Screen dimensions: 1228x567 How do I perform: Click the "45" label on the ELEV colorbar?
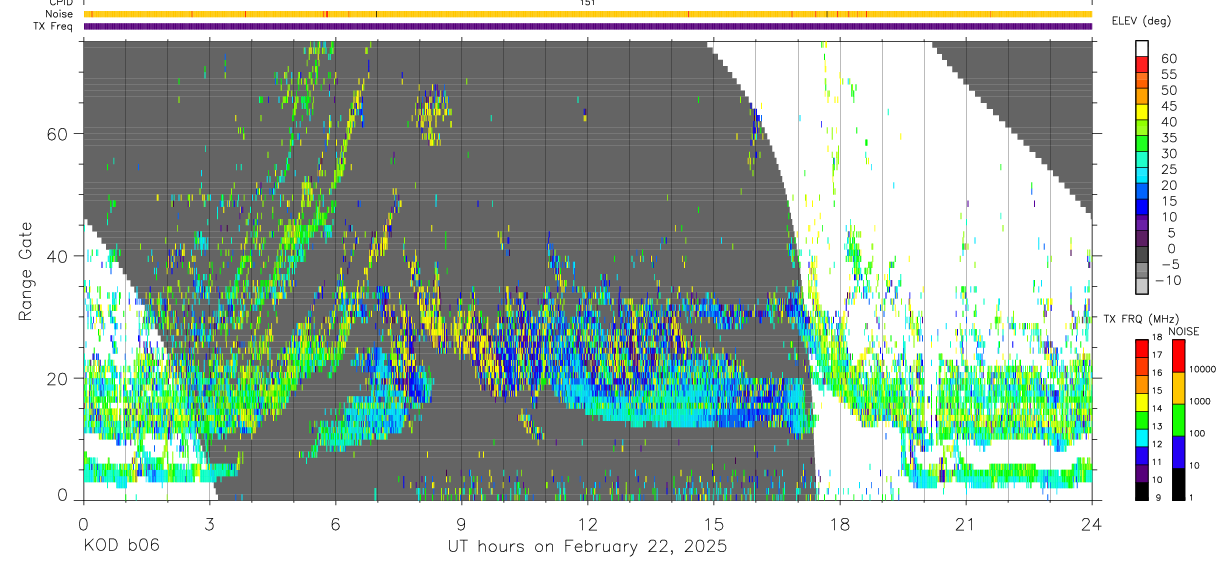(x=1169, y=106)
